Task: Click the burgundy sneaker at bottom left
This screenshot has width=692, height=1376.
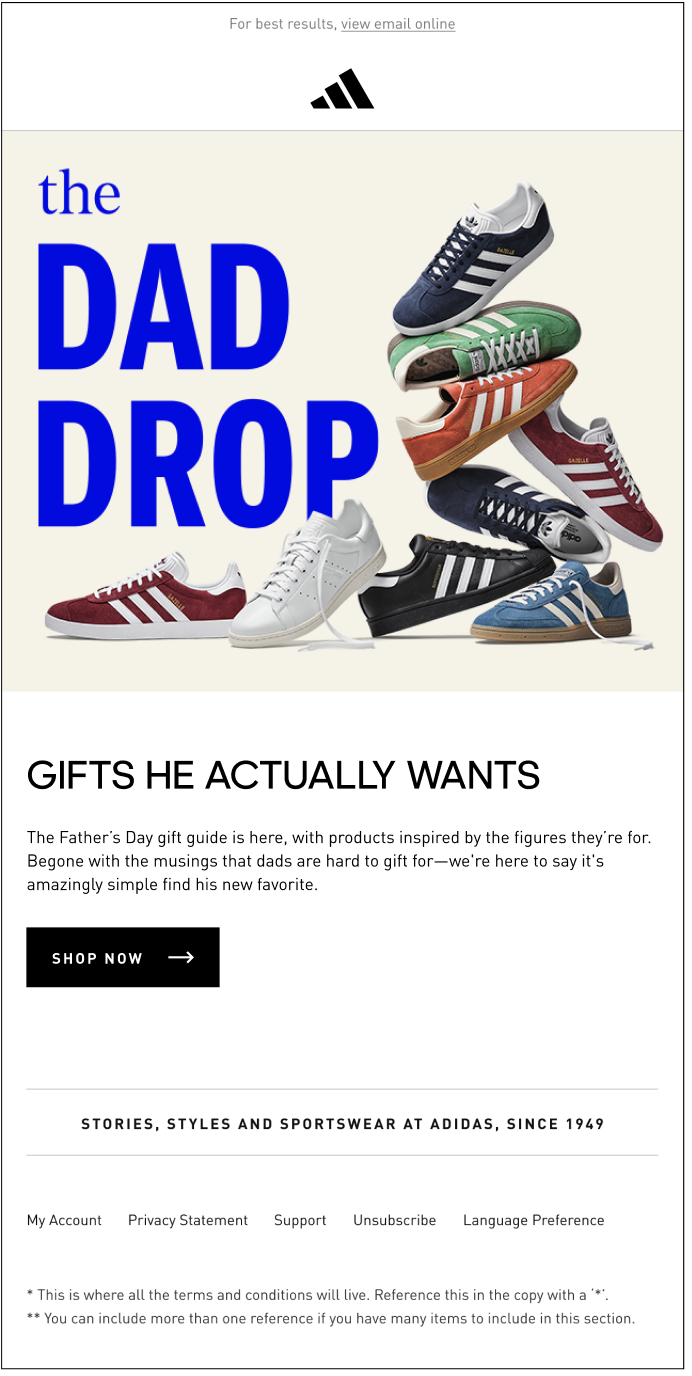Action: [145, 595]
